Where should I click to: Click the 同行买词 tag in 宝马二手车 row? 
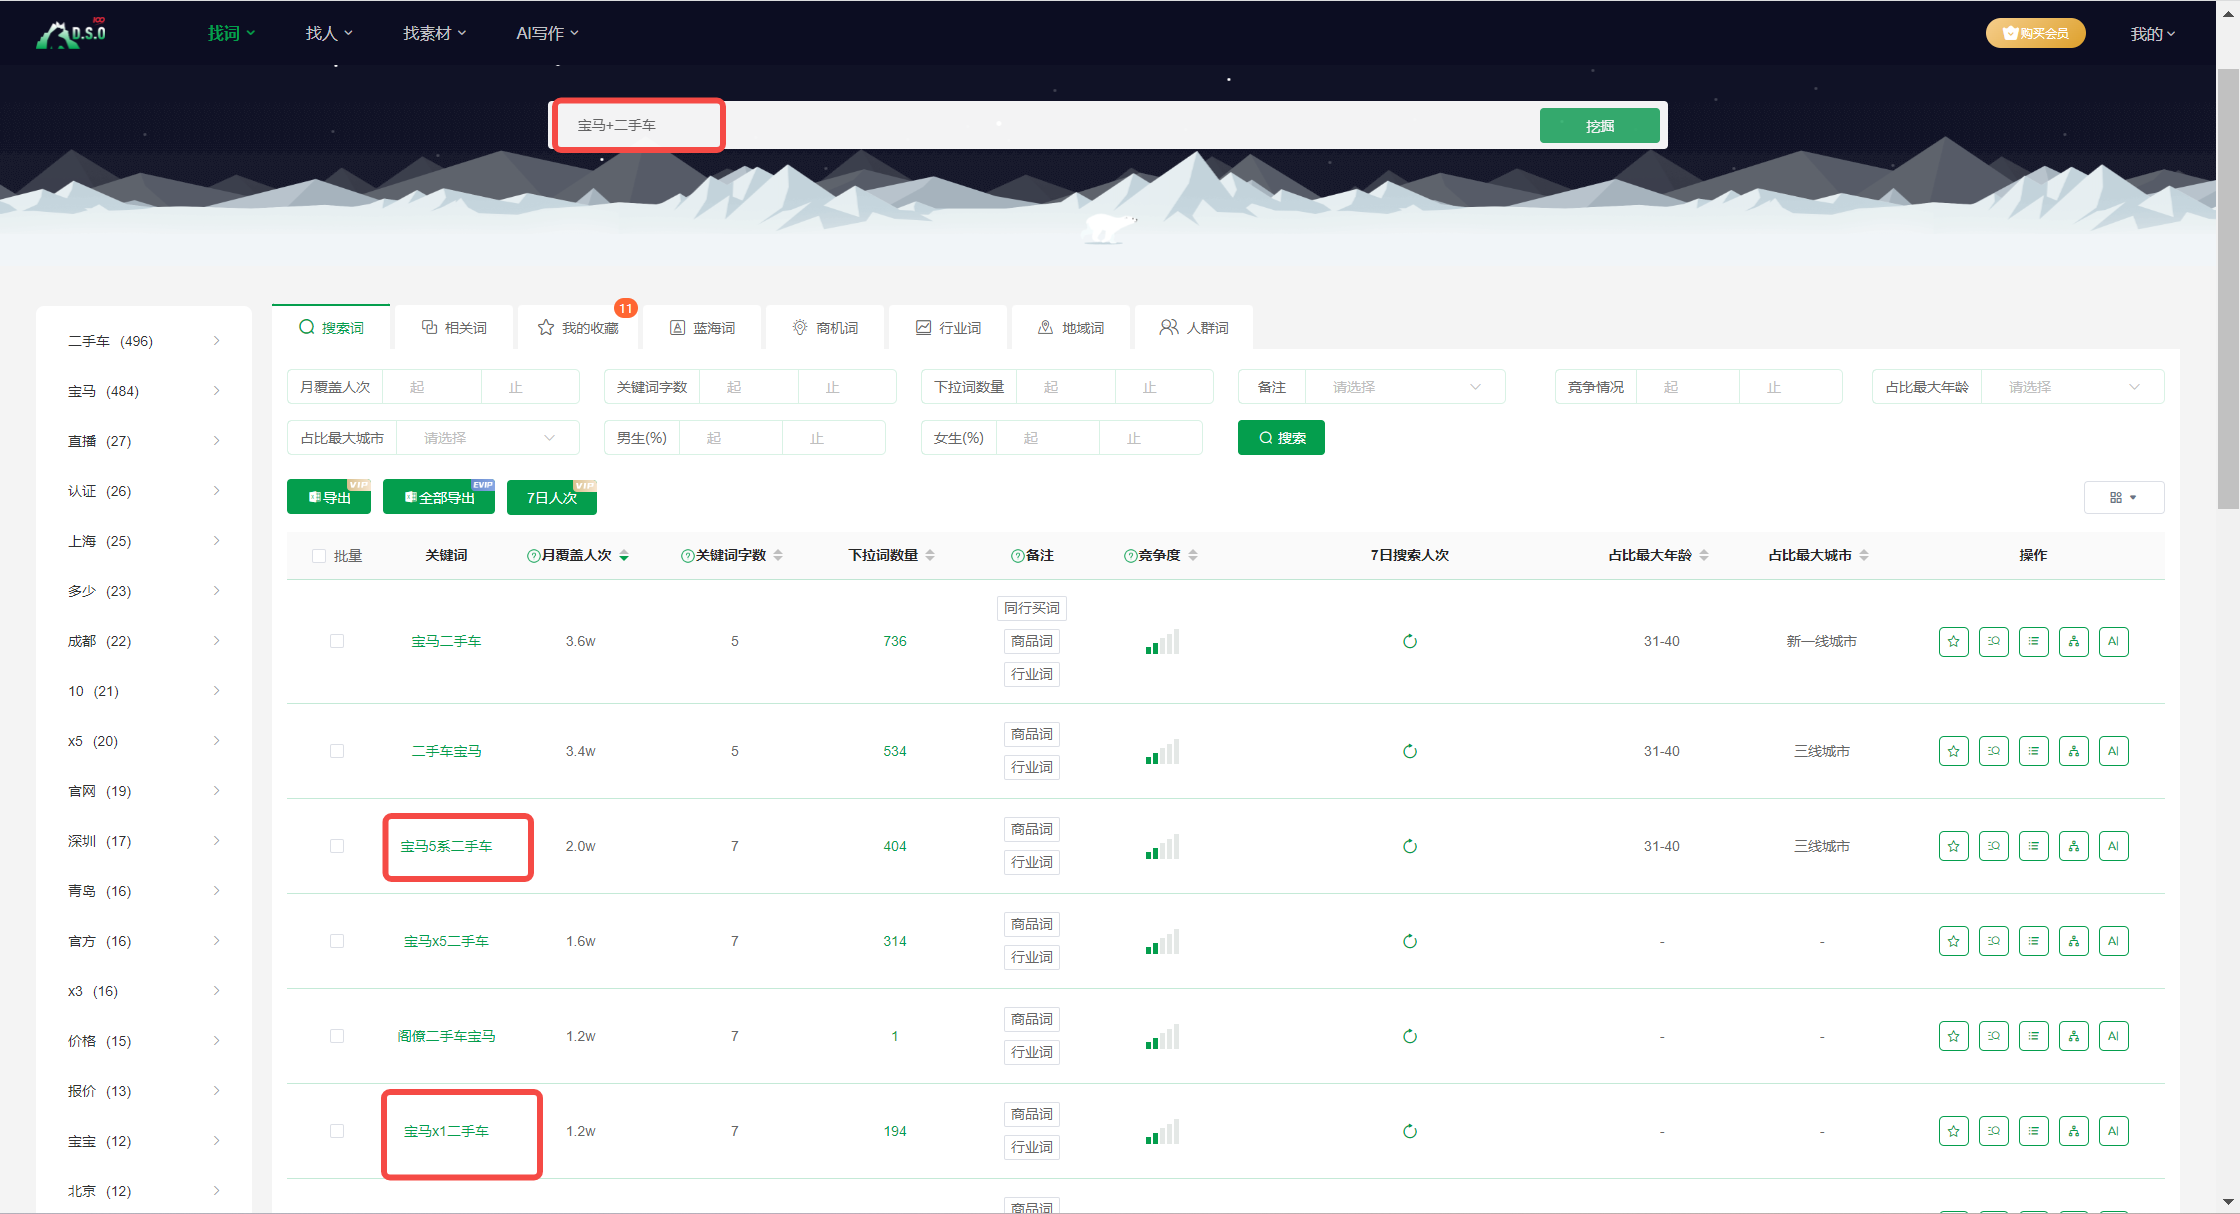click(x=1032, y=608)
